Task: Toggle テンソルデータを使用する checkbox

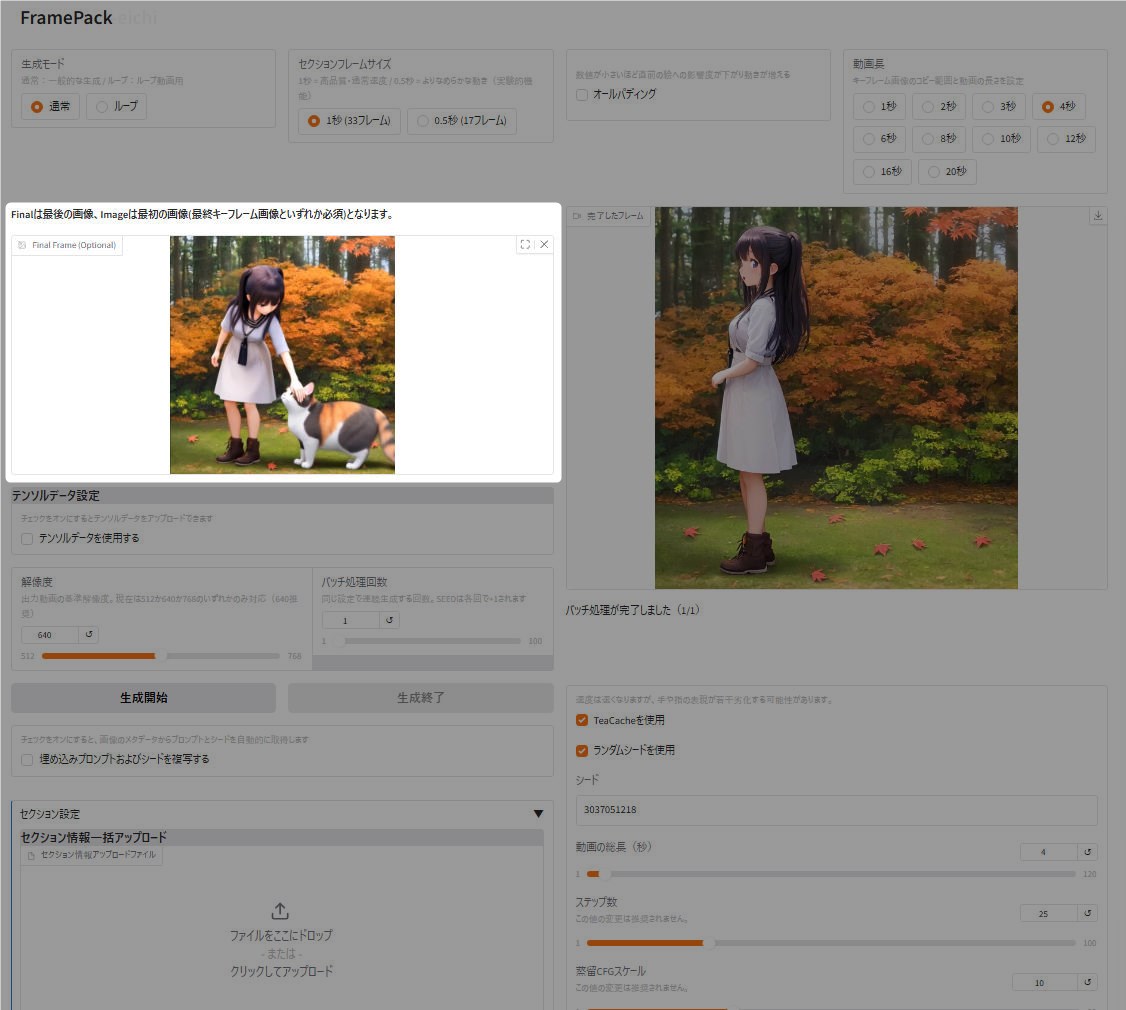Action: click(x=28, y=538)
